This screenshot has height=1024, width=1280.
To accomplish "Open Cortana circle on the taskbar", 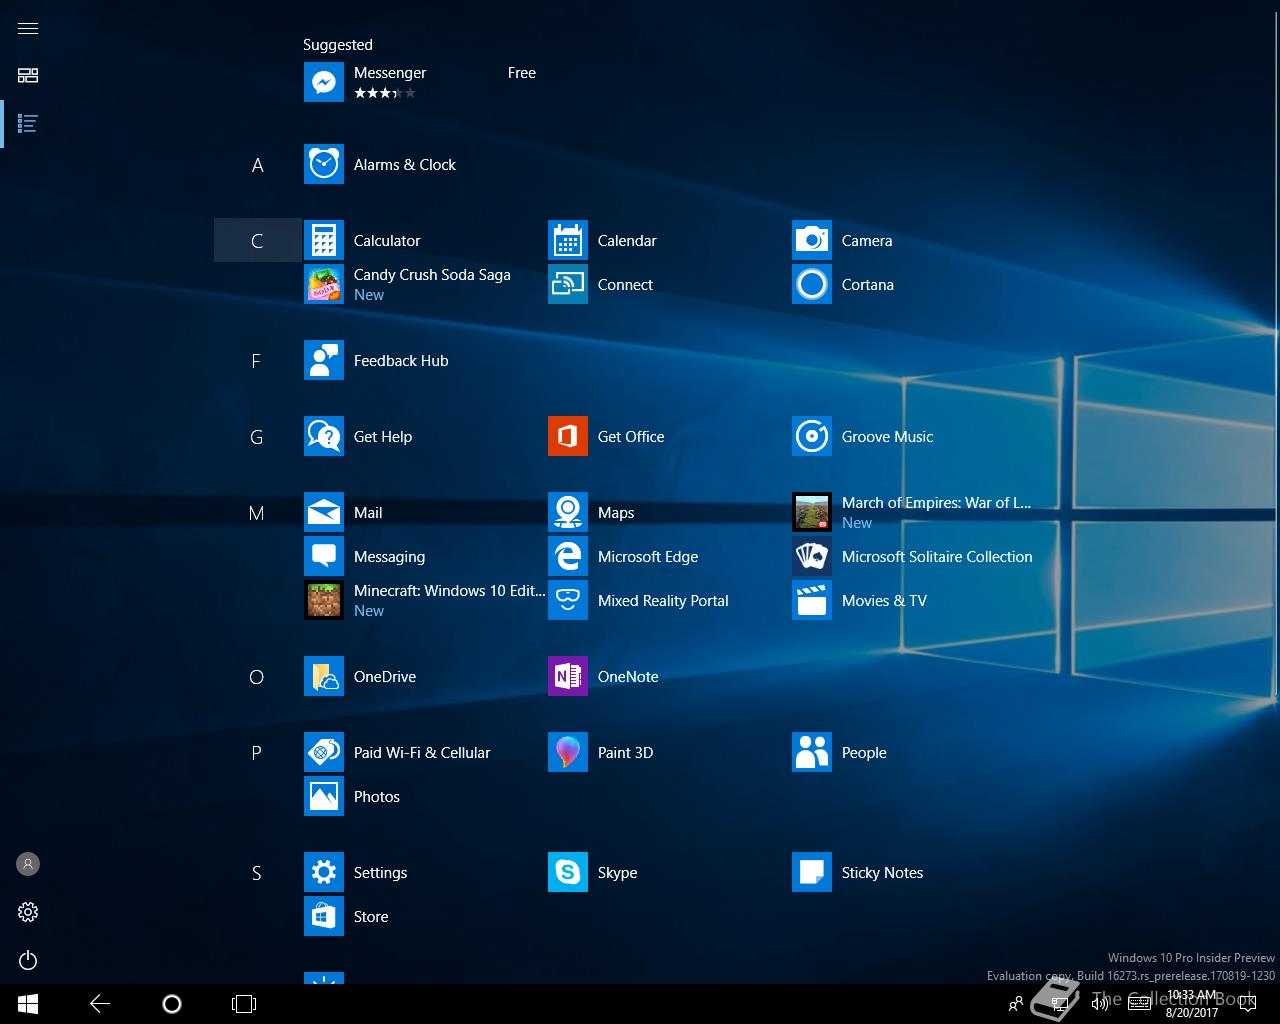I will pyautogui.click(x=172, y=1004).
